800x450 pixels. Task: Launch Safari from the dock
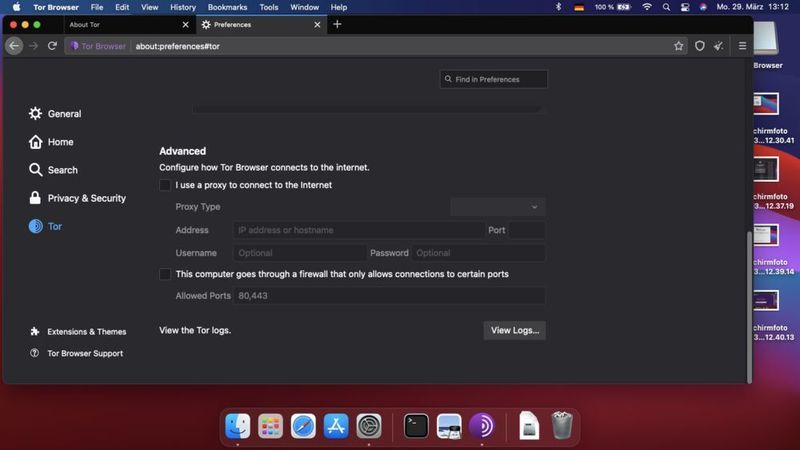tap(303, 426)
